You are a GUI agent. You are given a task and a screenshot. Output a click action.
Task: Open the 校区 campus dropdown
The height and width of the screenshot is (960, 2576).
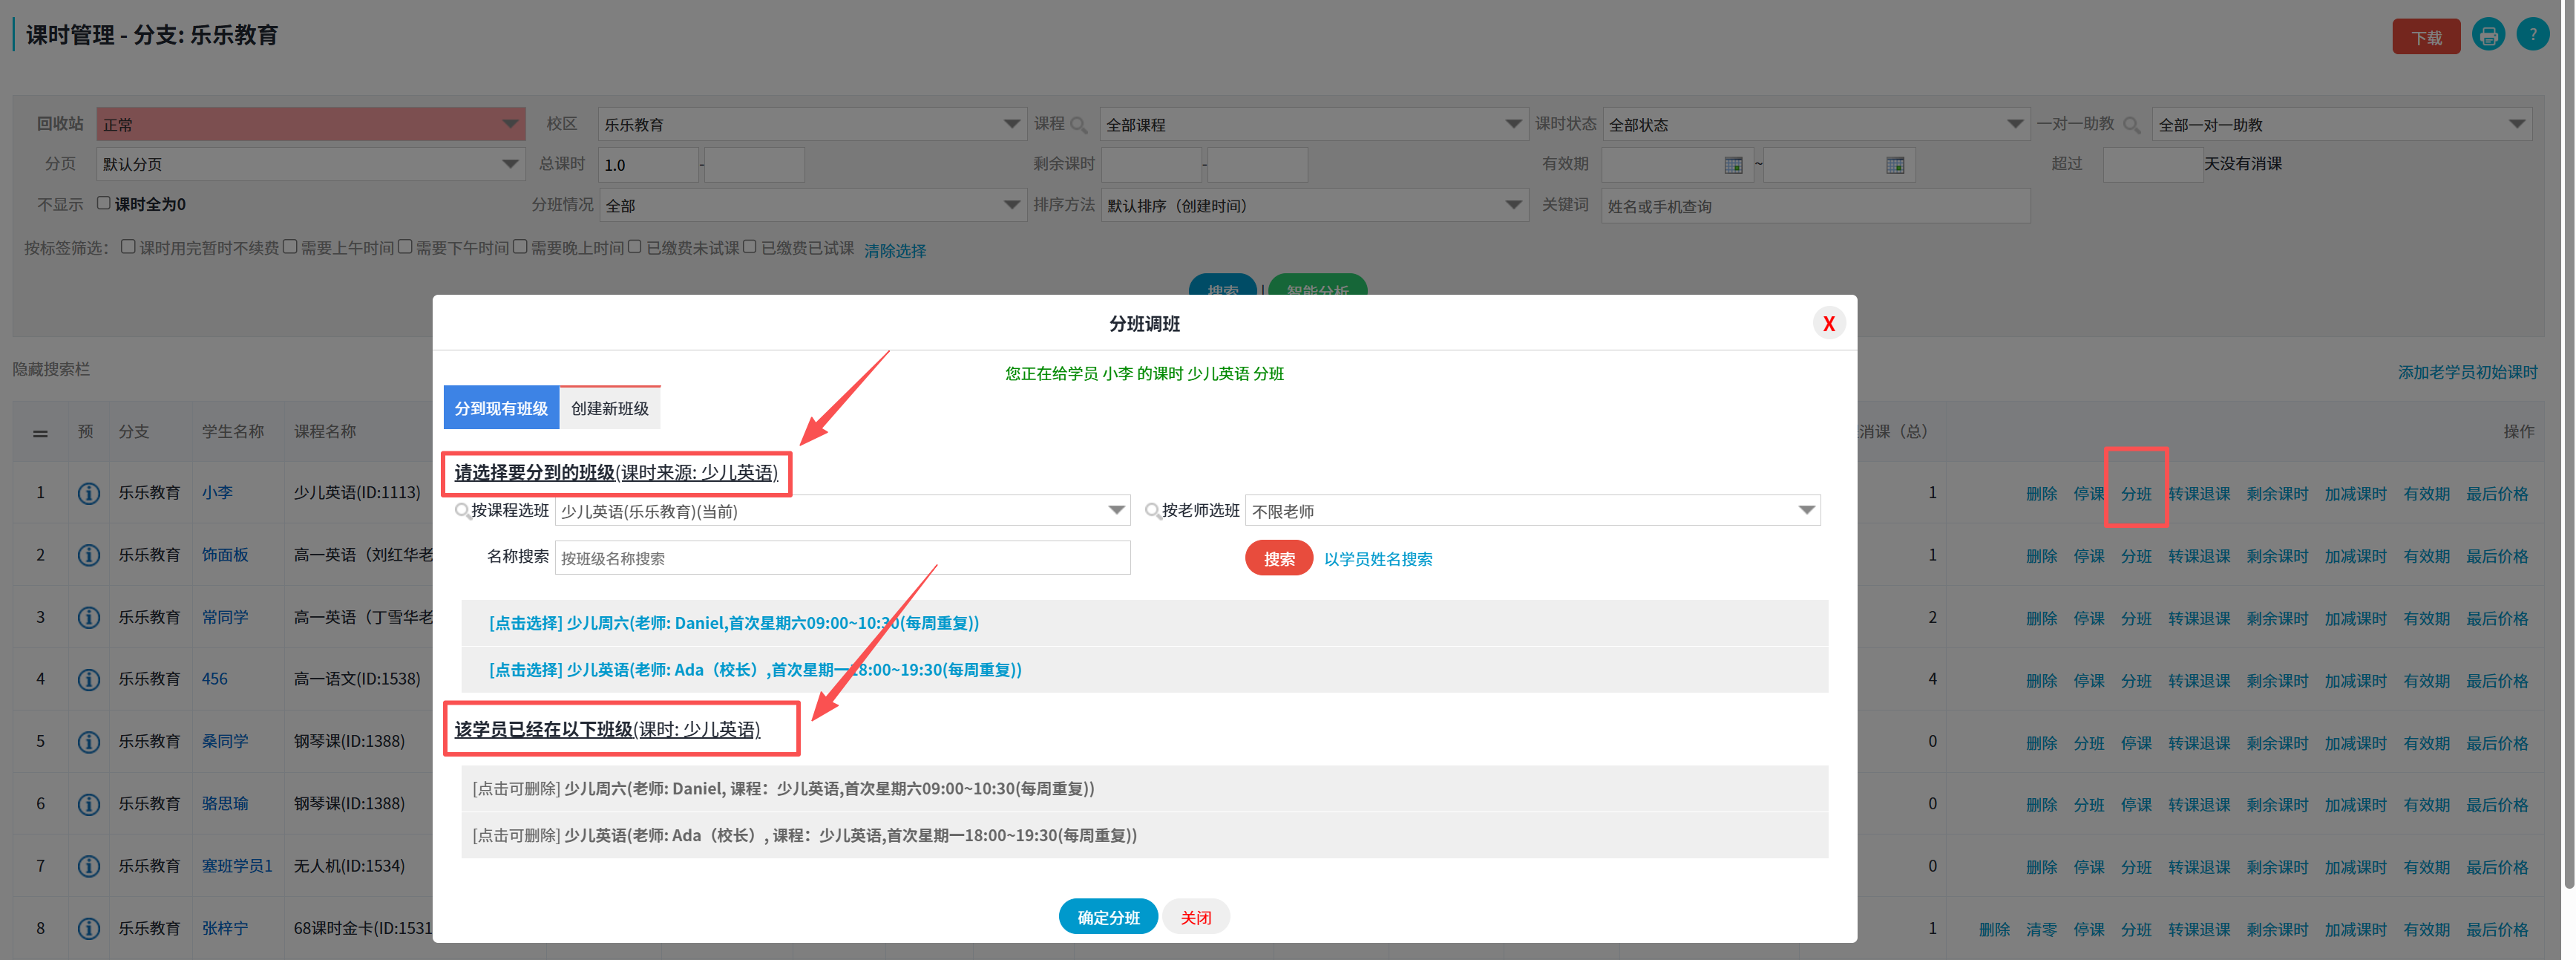click(1010, 123)
